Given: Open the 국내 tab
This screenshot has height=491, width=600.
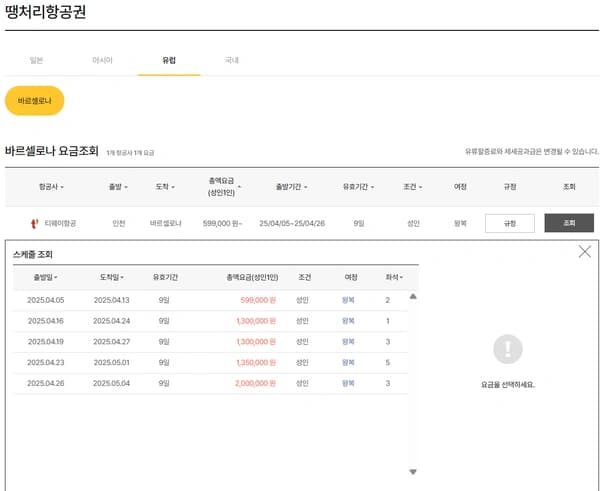Looking at the screenshot, I should click(232, 60).
